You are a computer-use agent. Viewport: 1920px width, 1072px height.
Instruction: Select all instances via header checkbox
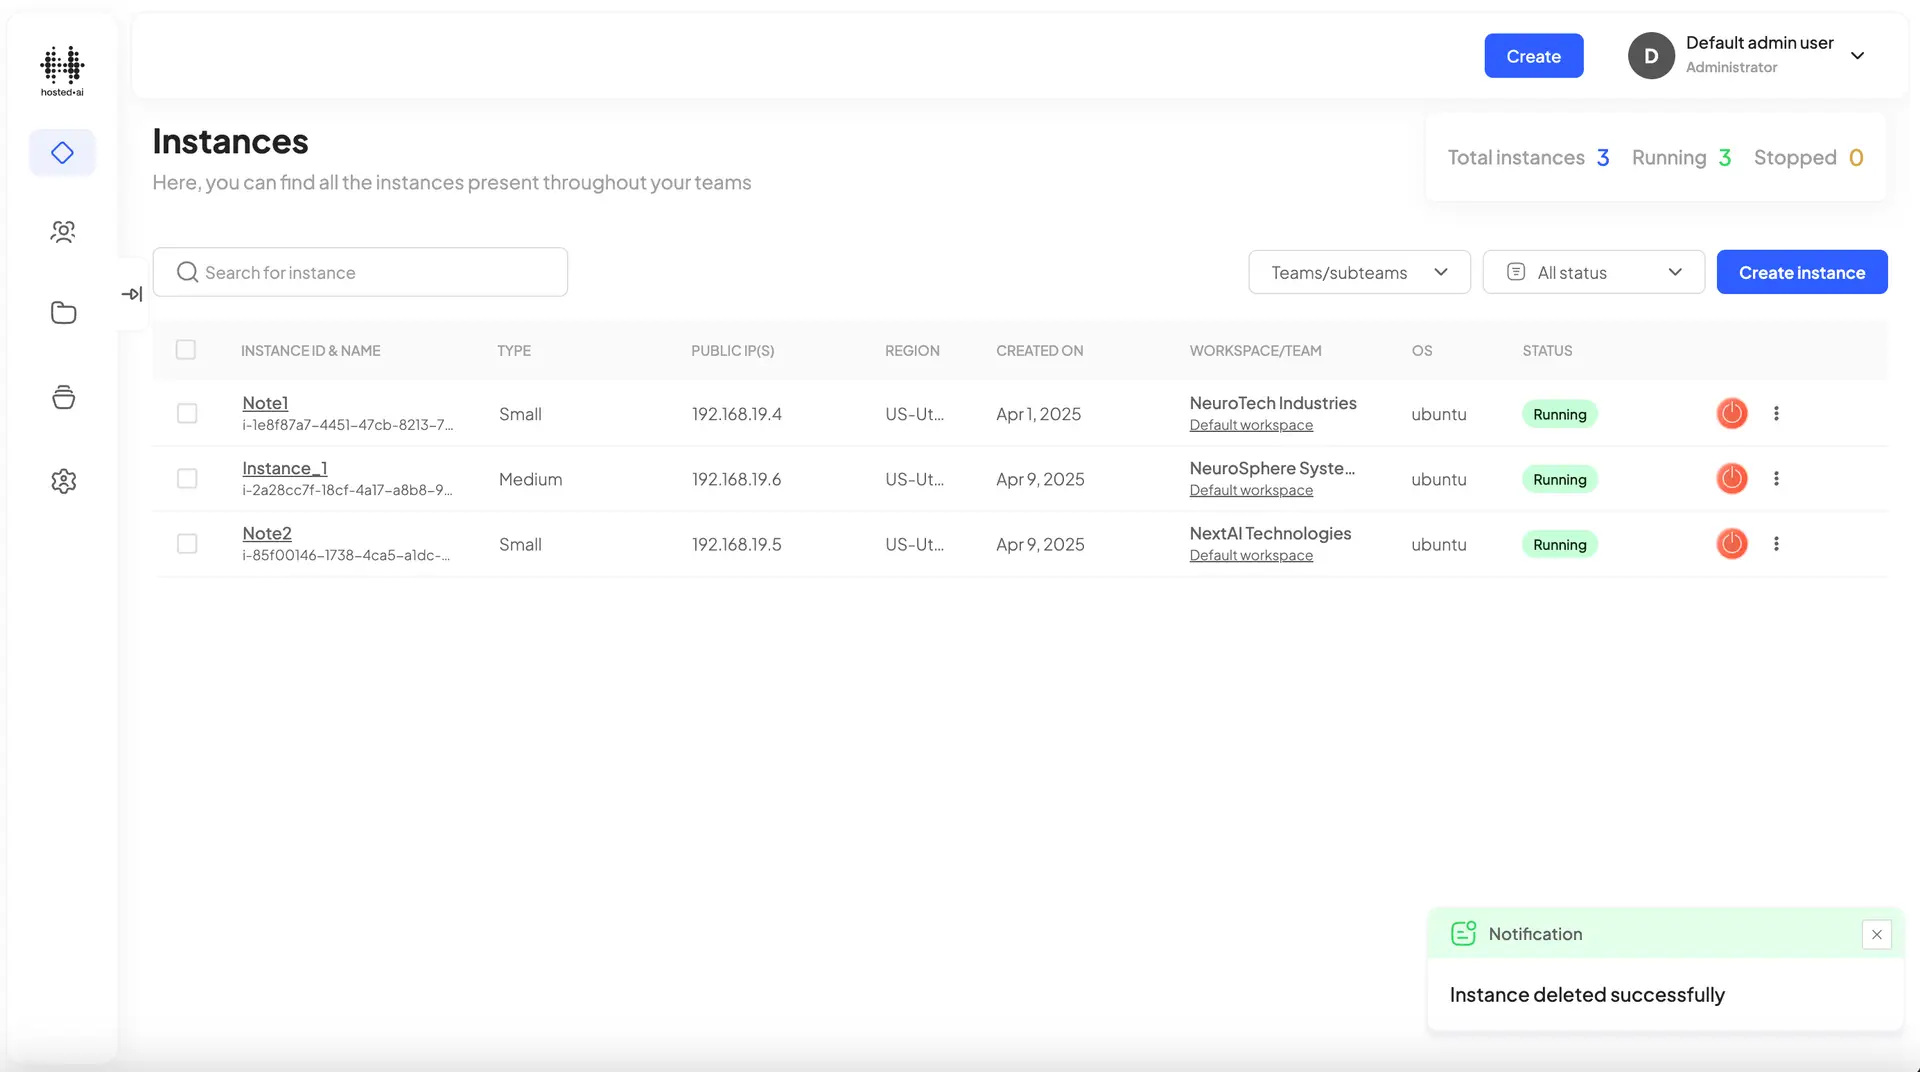coord(187,349)
